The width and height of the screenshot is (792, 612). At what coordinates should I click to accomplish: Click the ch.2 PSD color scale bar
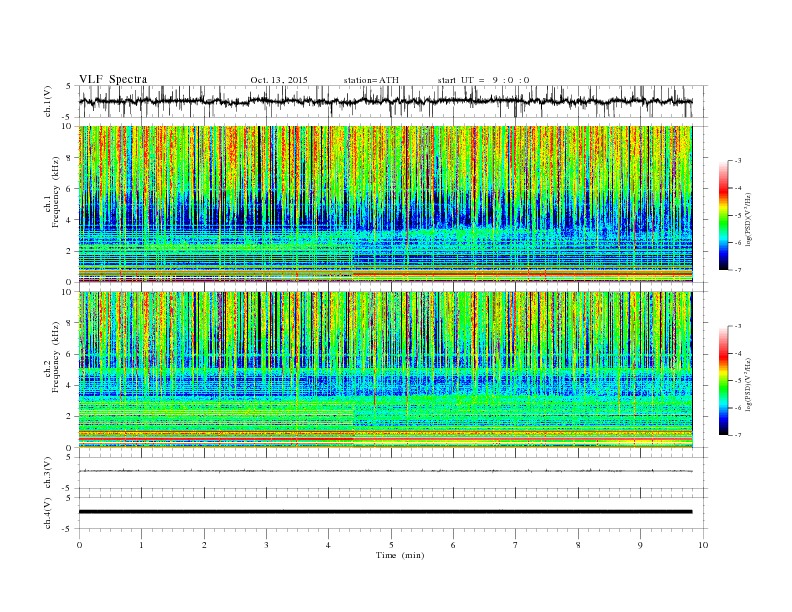point(723,381)
